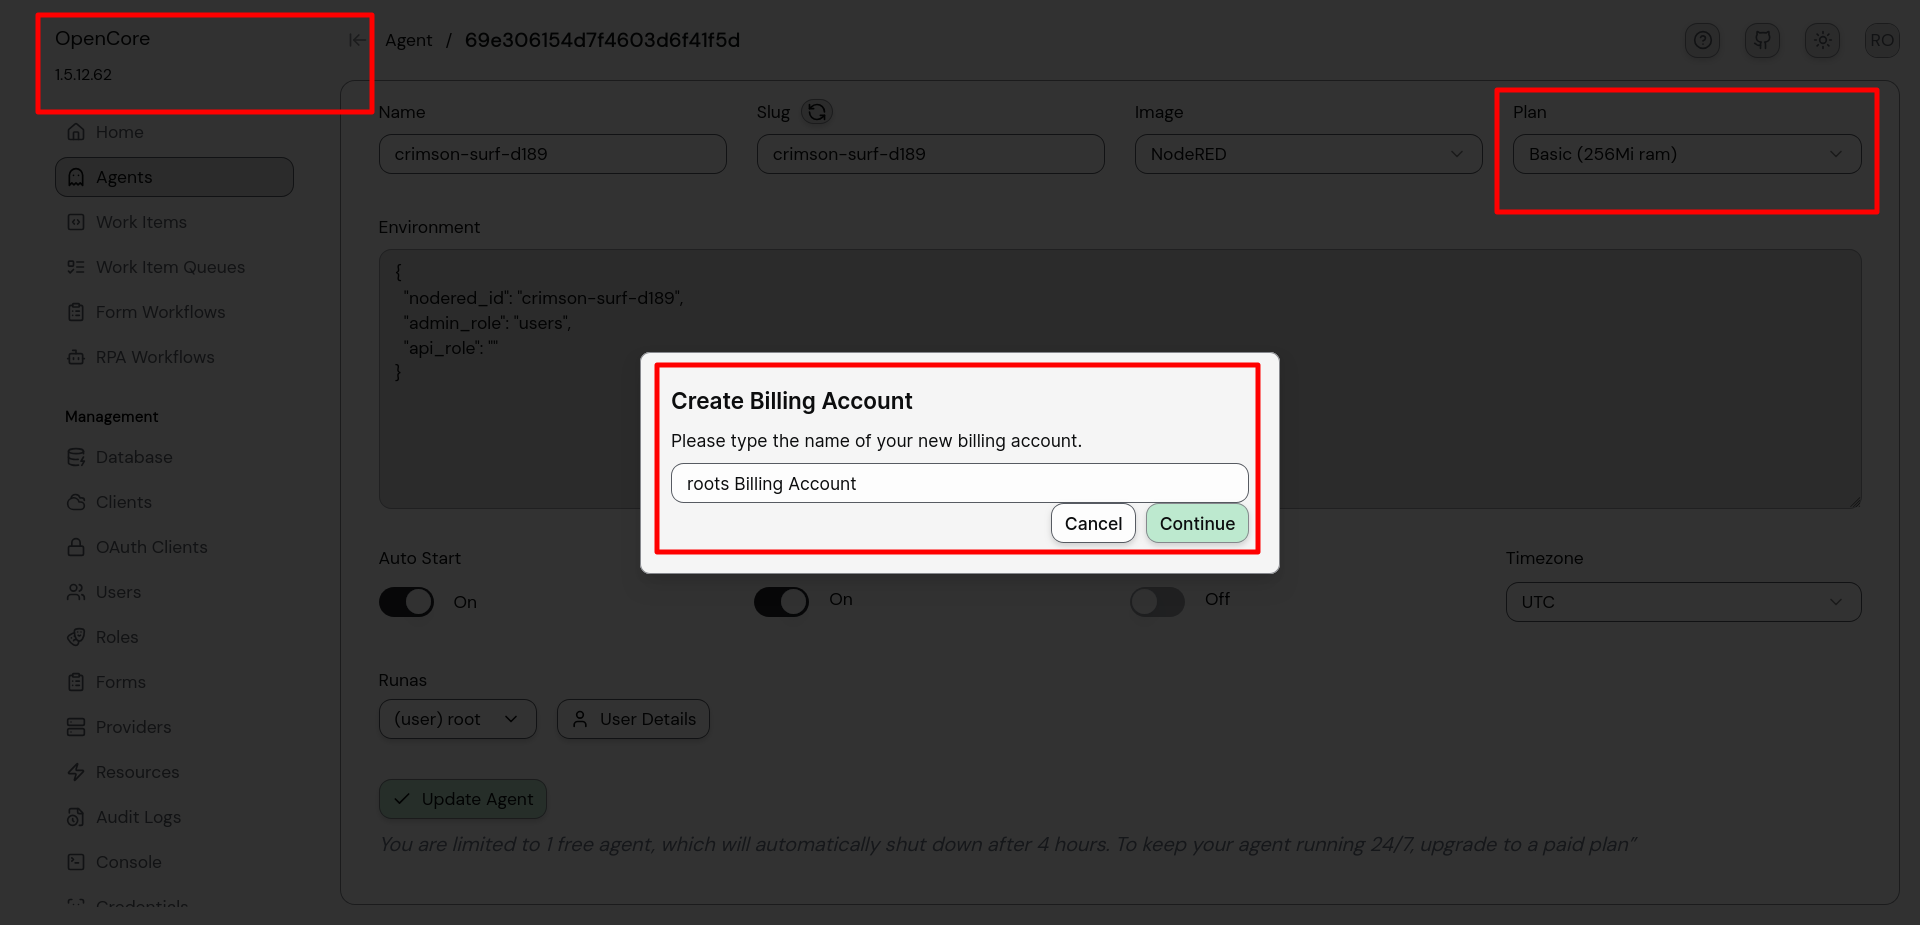
Task: Open Database from the sidebar
Action: click(x=134, y=457)
